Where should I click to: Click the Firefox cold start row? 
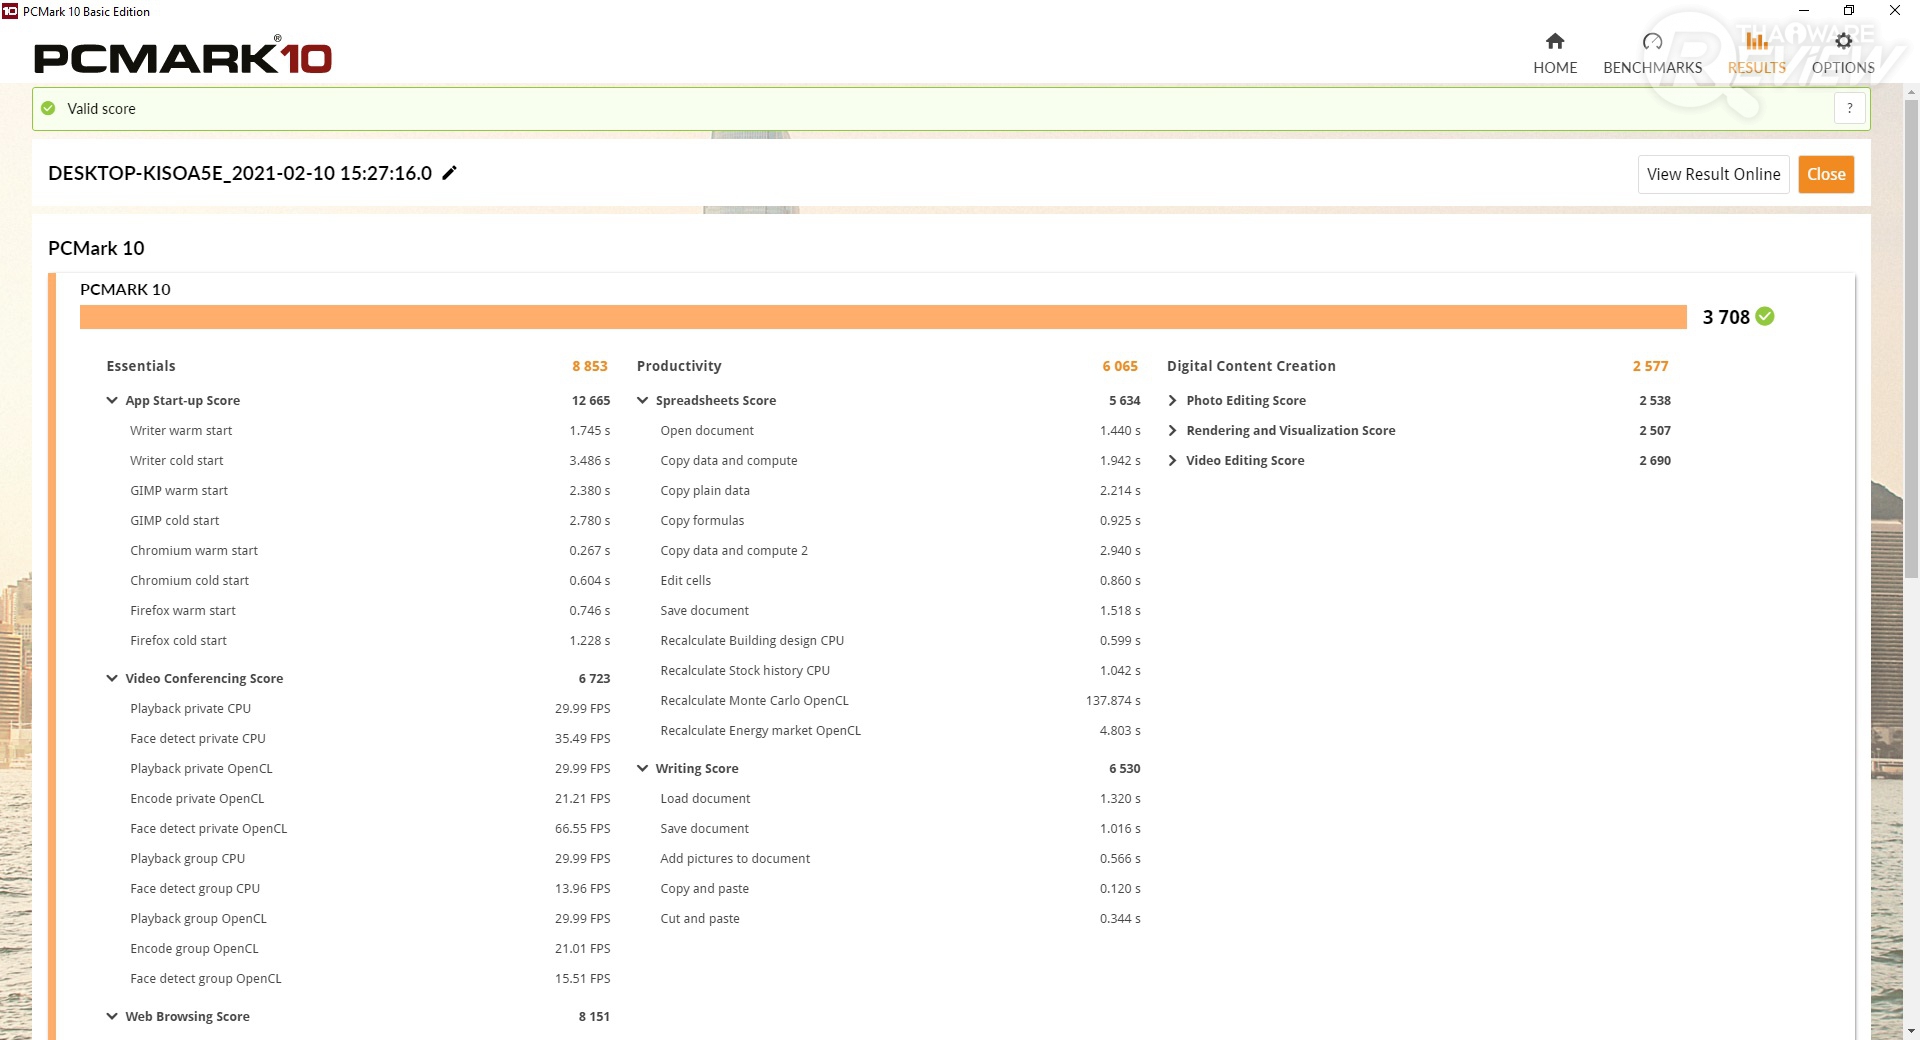pyautogui.click(x=369, y=640)
